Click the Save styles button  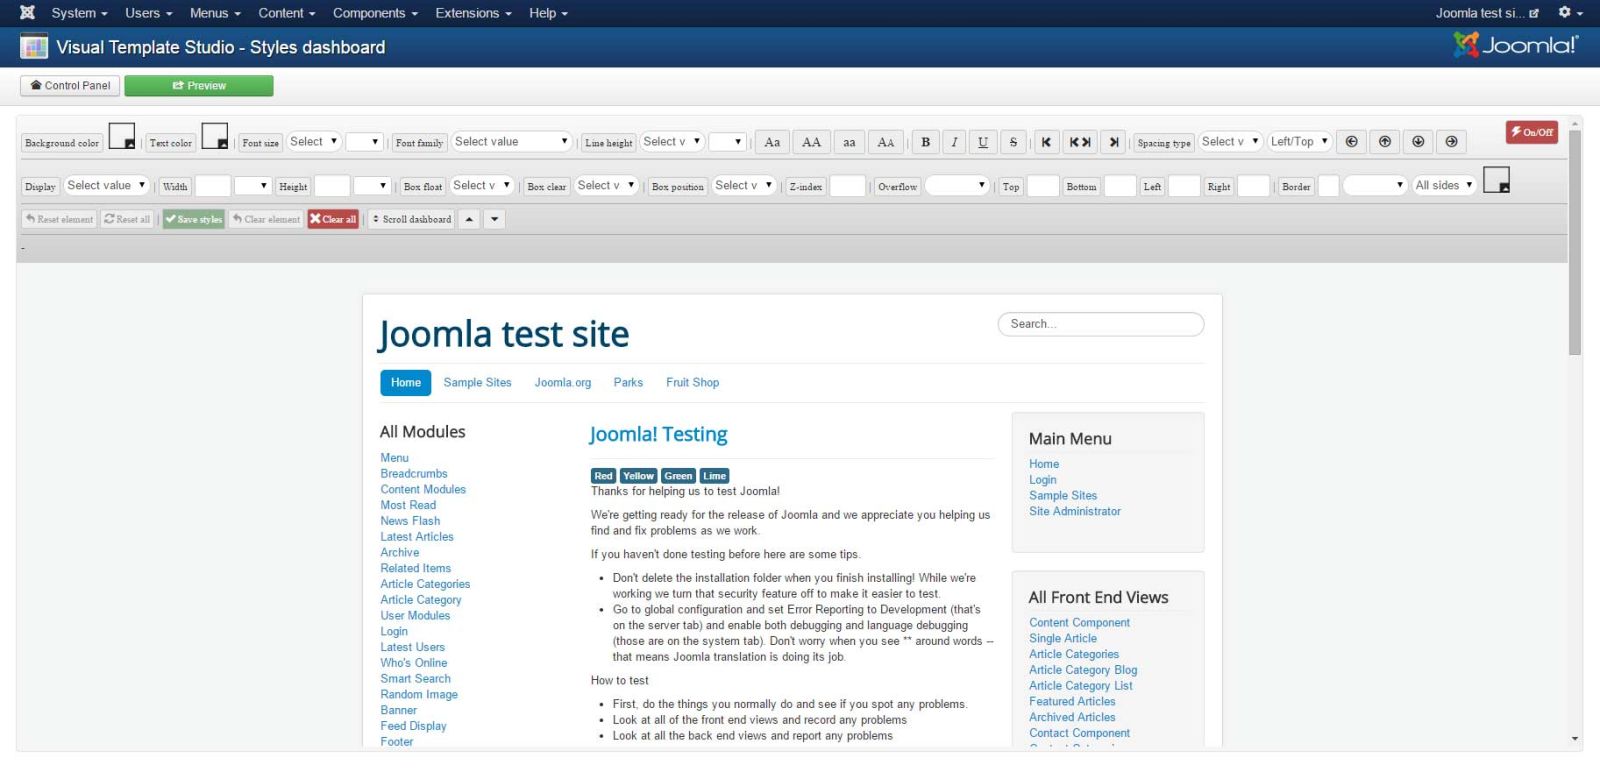[194, 219]
